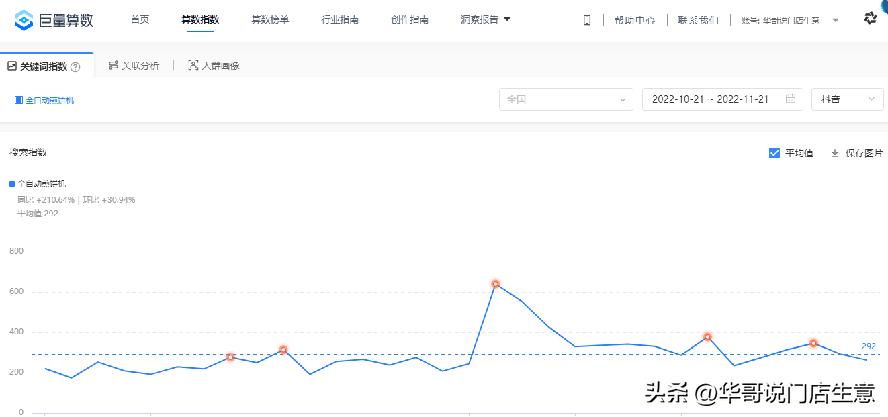Click the 巨量算数 logo

click(x=54, y=20)
